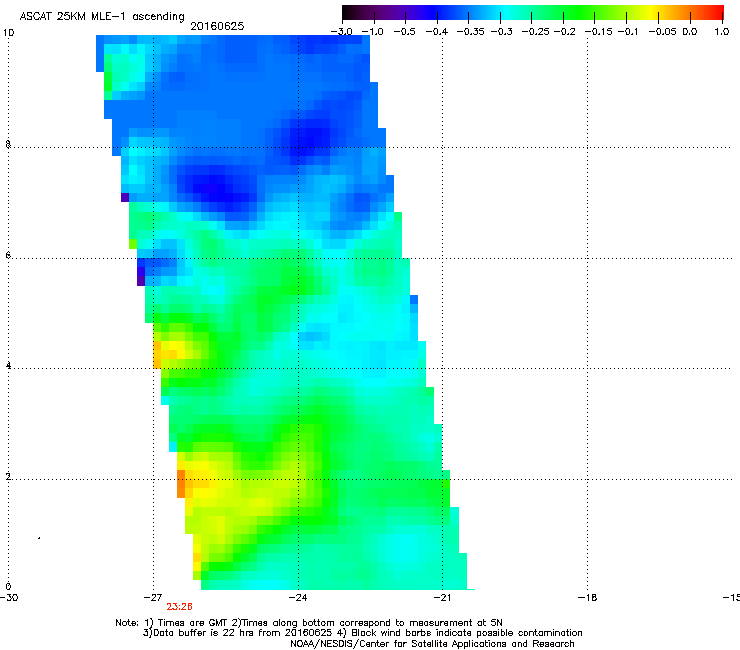Click the "NOAA/NESDIS/Center for Satellite Applications and Research" credit
Screen dimensions: 740x650
[432, 644]
